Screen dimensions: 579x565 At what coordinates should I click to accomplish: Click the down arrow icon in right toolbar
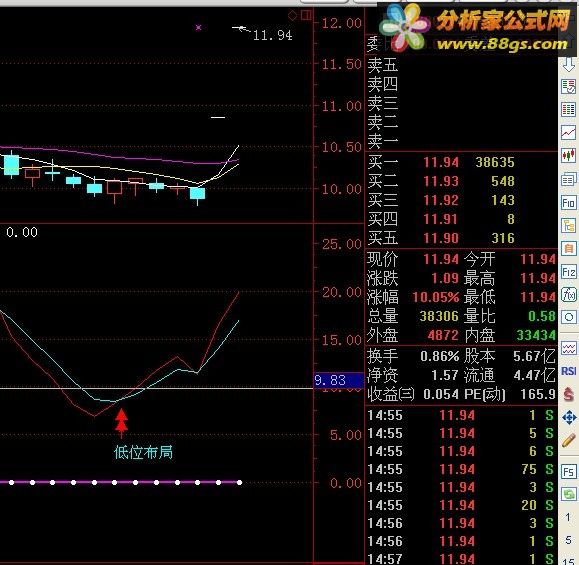click(569, 64)
